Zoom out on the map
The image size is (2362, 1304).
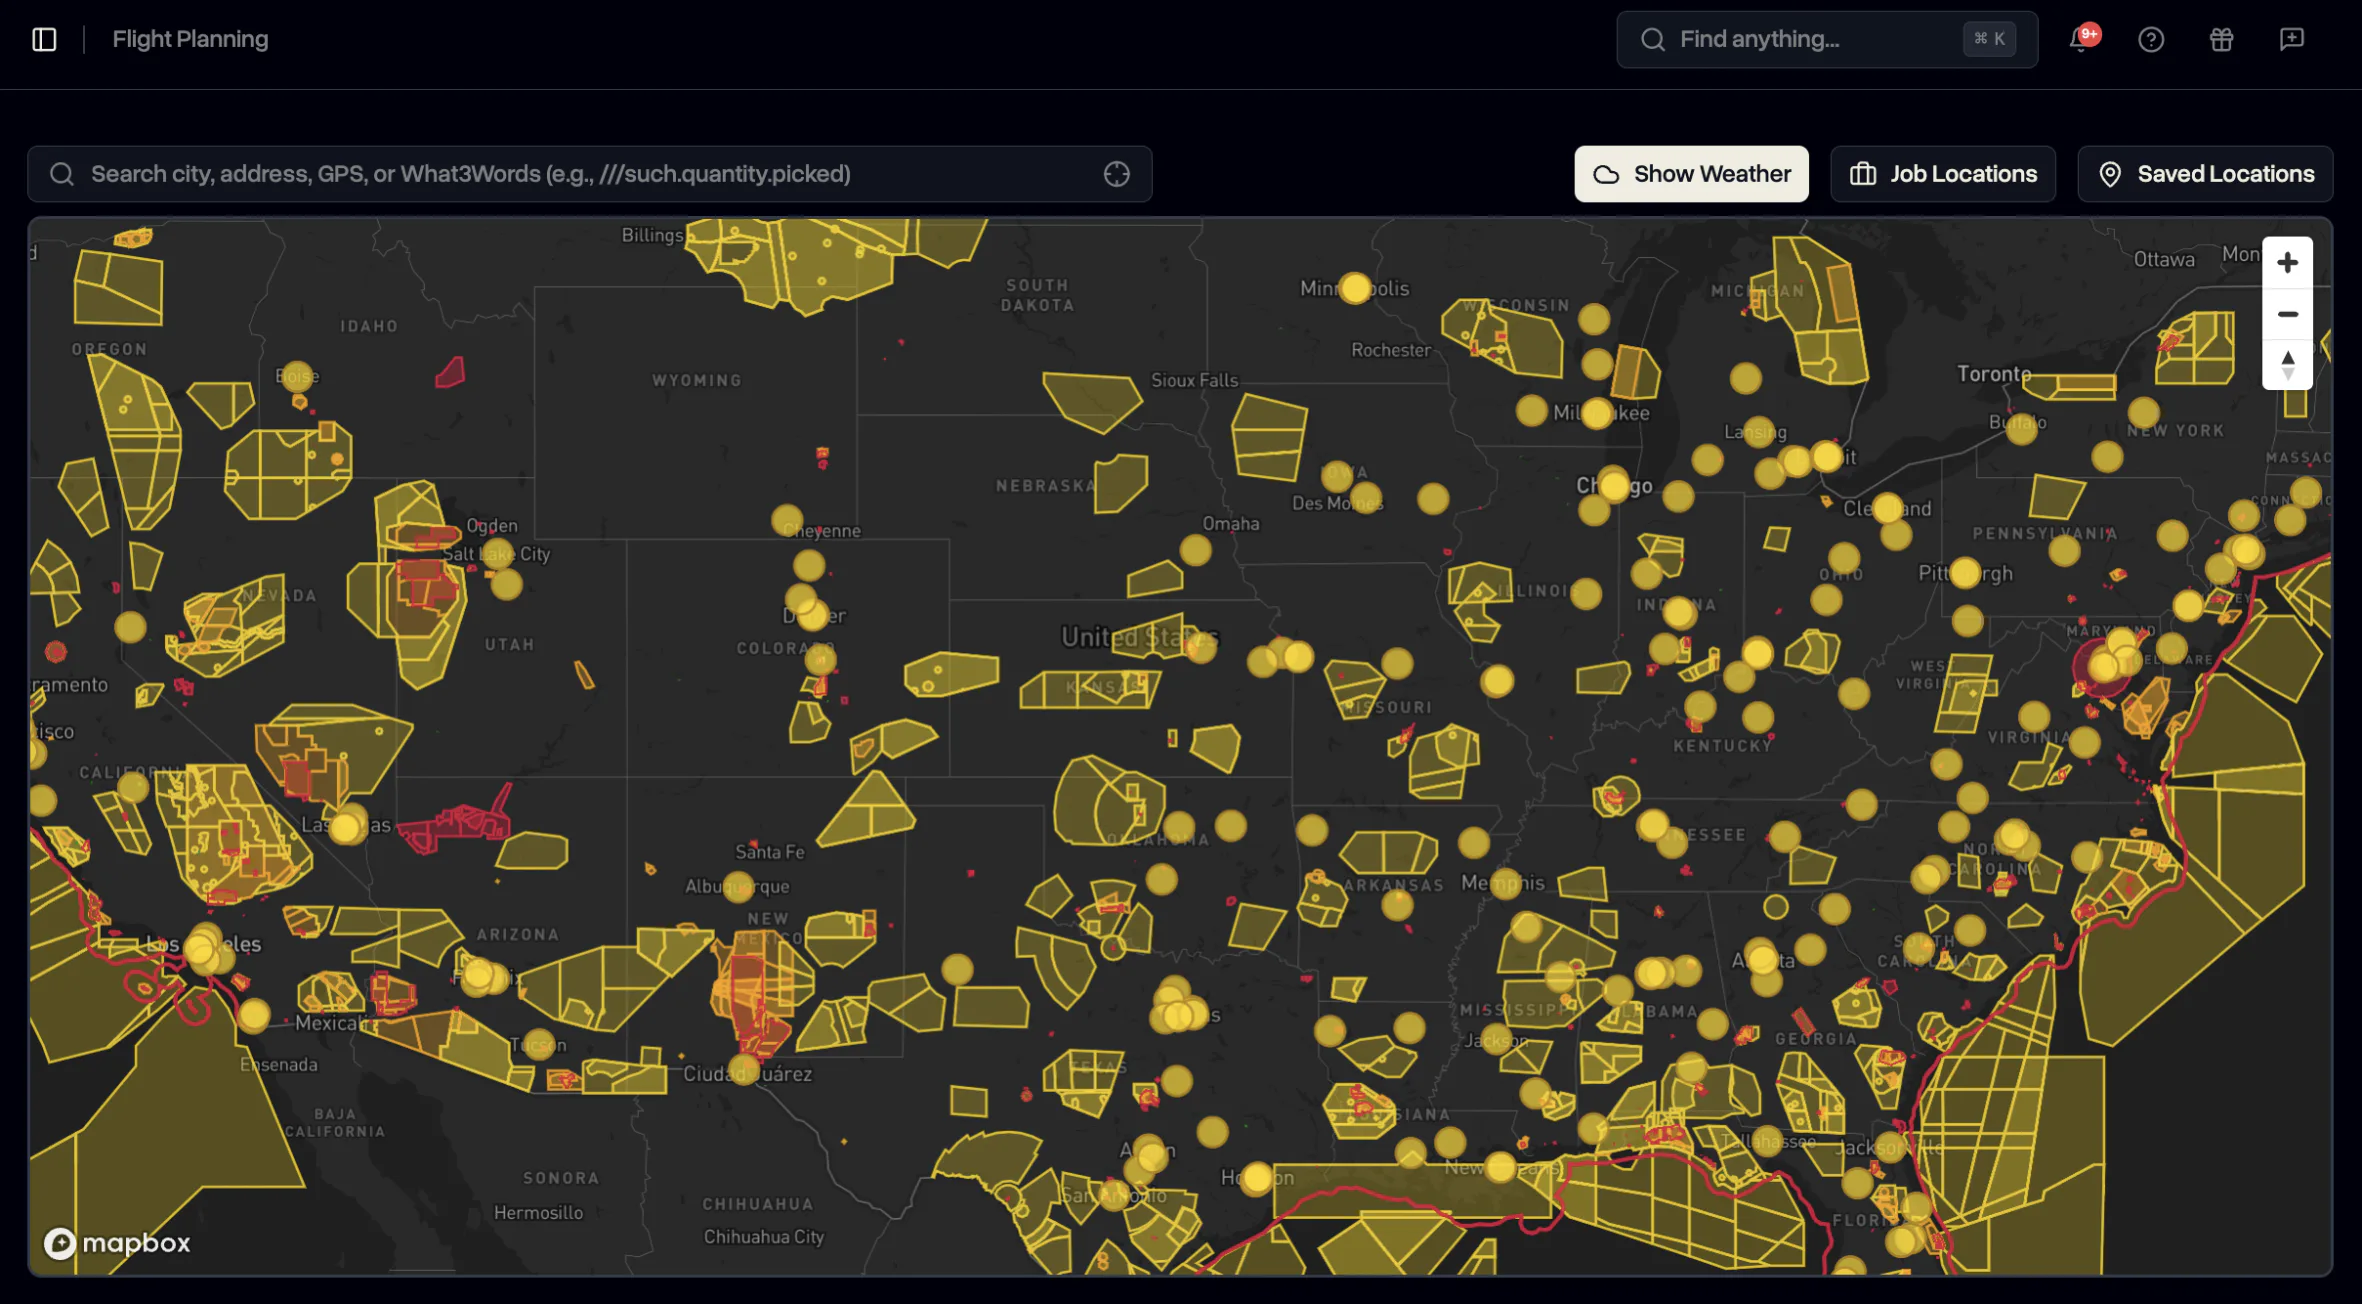click(x=2287, y=314)
